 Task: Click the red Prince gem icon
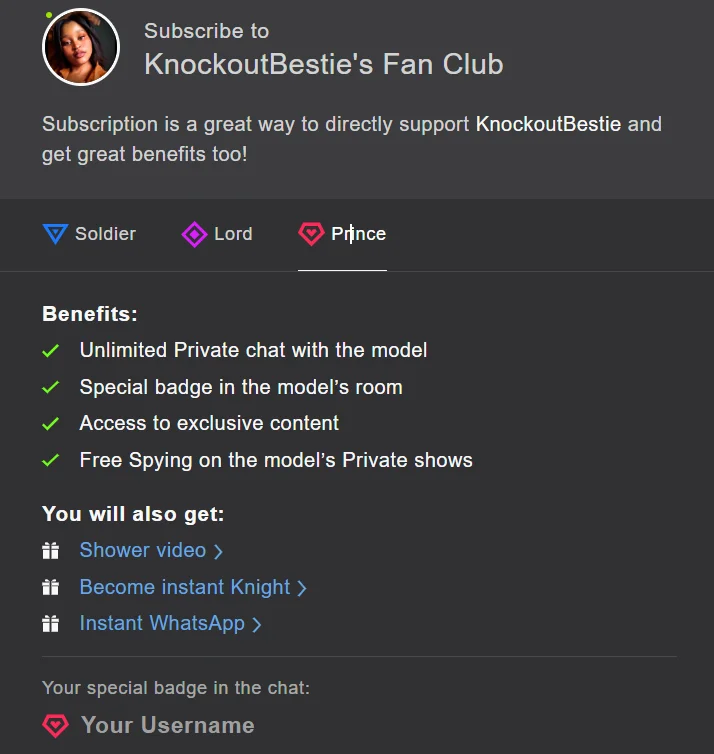pos(311,234)
